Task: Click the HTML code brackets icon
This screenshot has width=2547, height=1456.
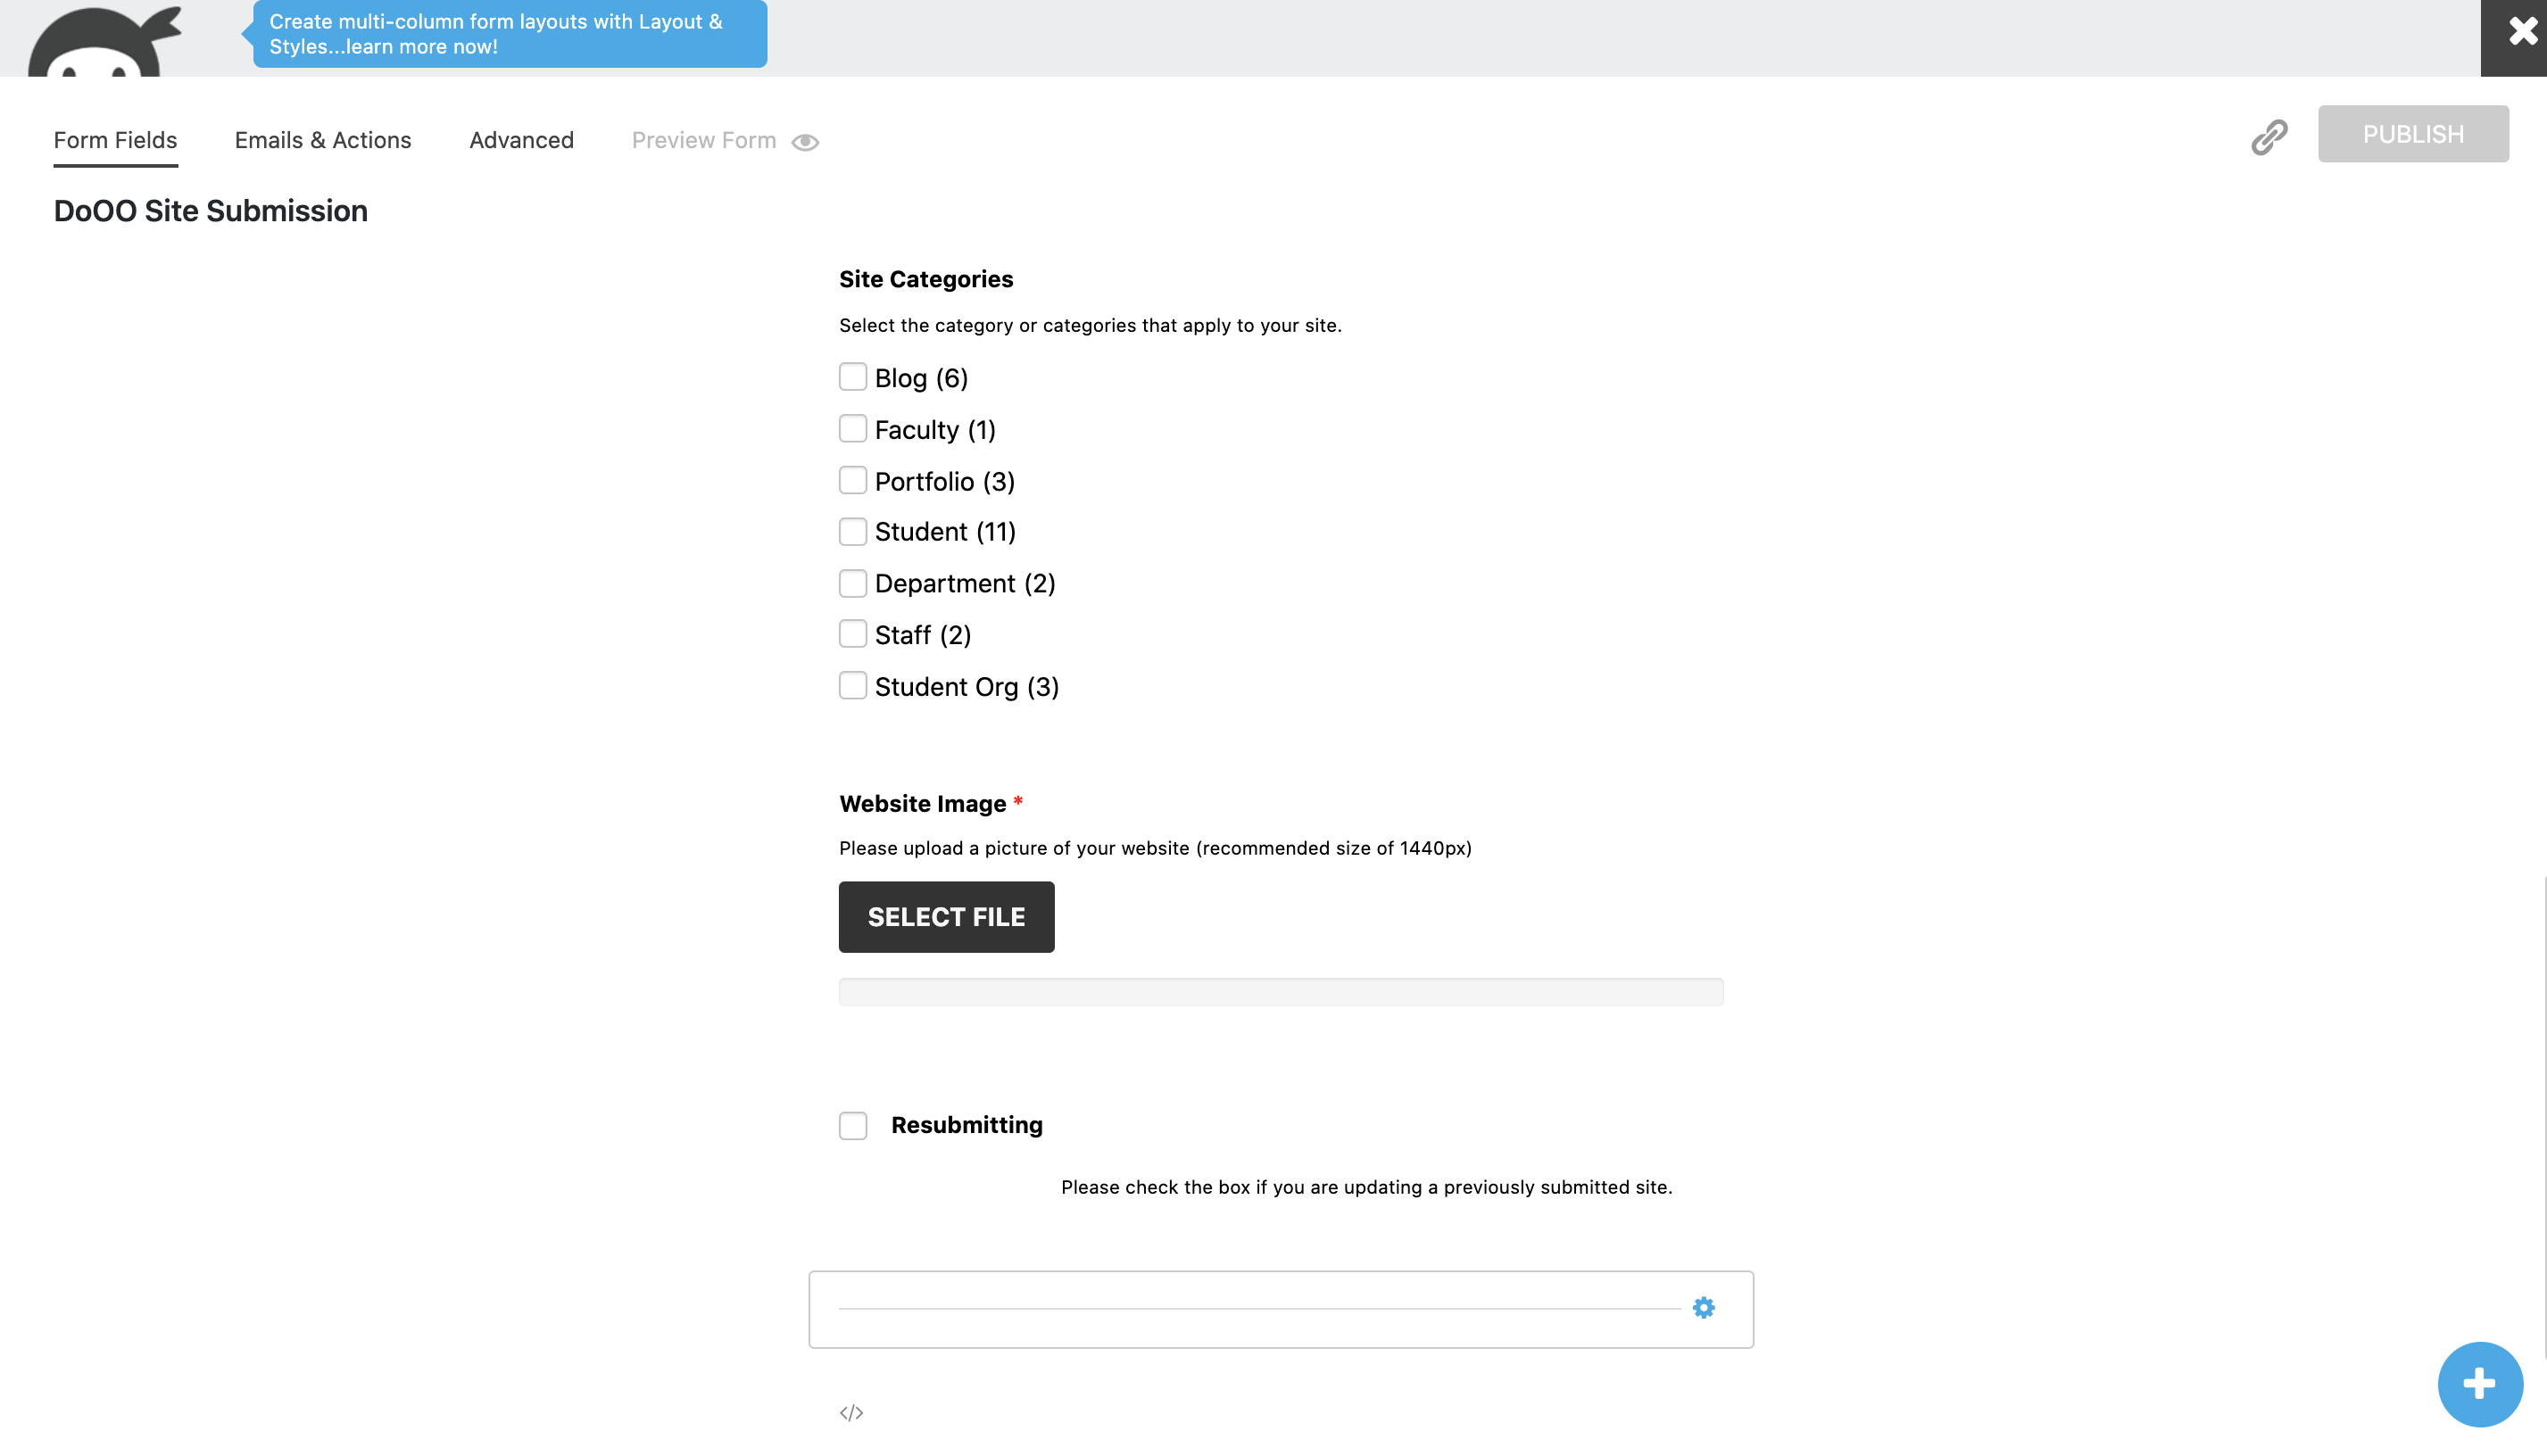Action: tap(851, 1412)
